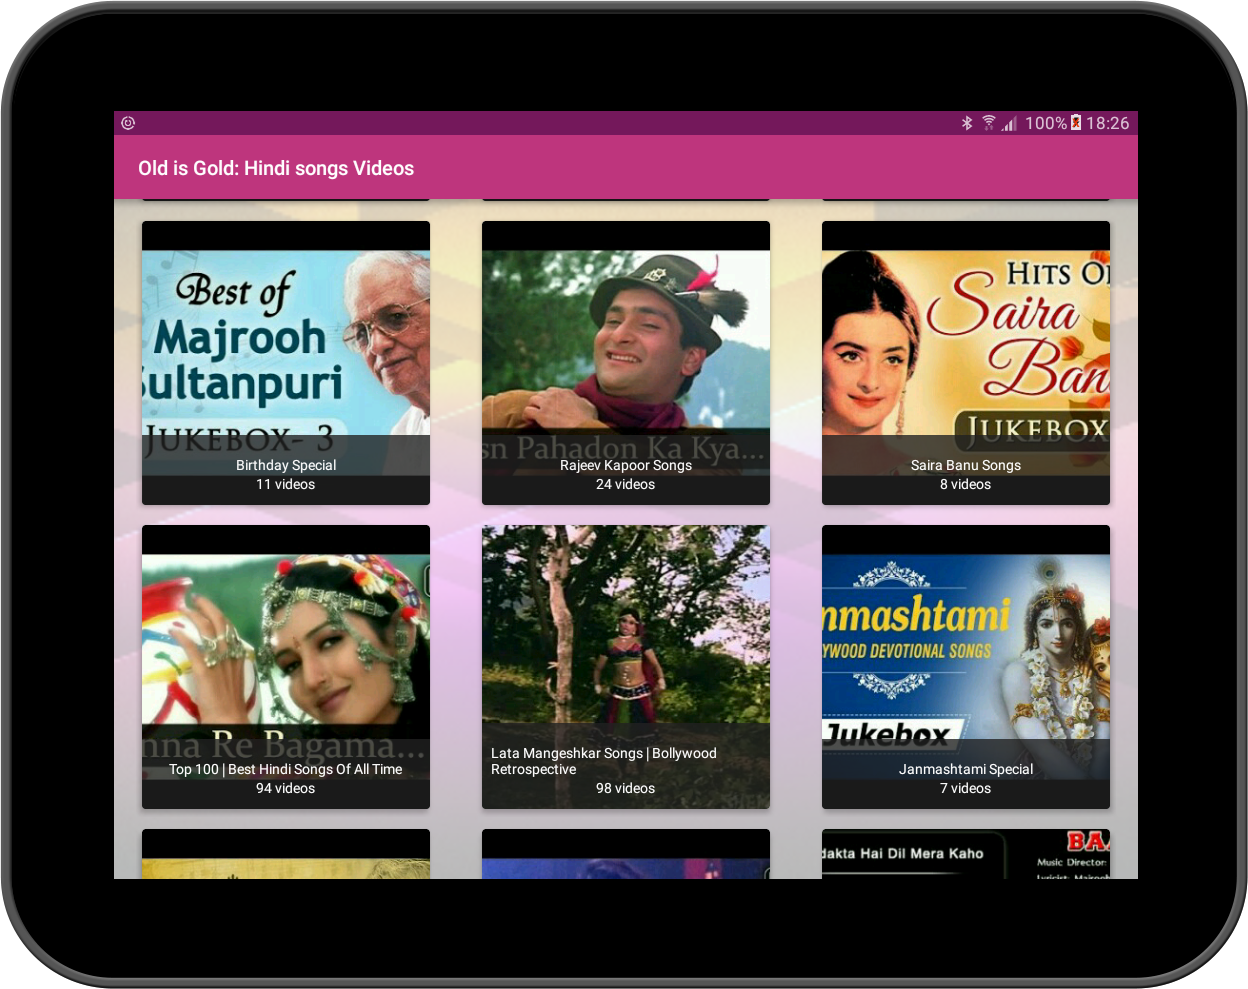Open the Birthday Special playlist thumbnail

[x=286, y=362]
